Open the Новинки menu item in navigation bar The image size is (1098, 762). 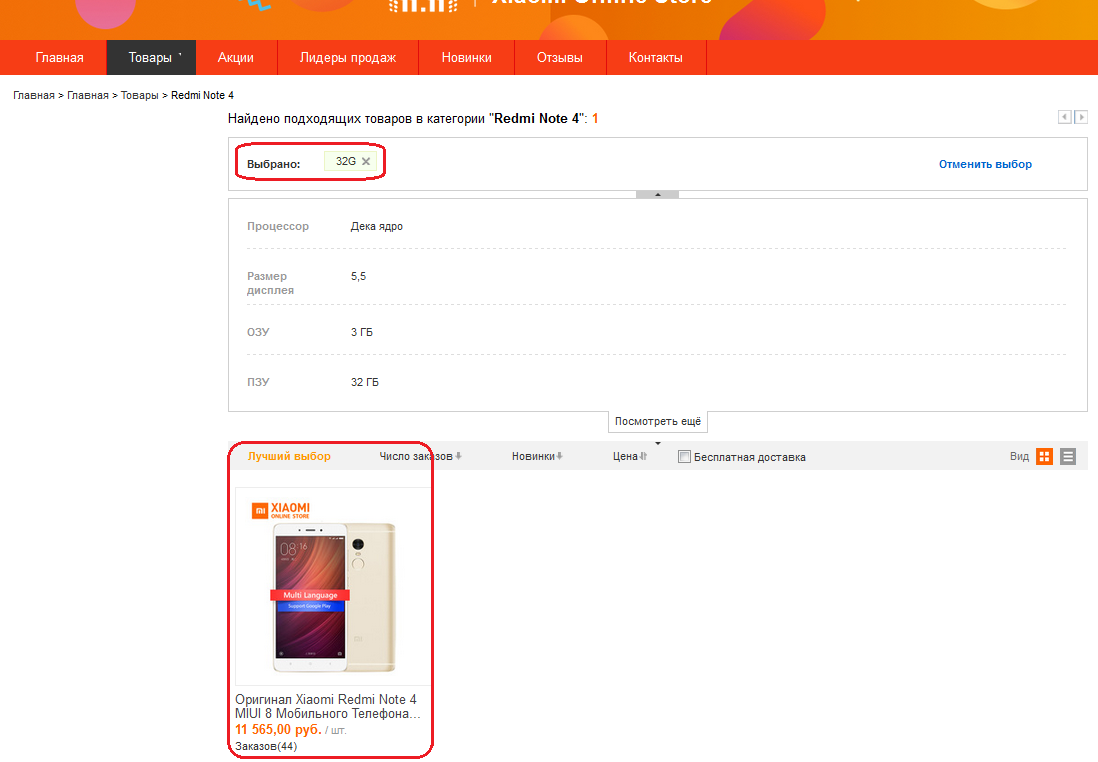point(466,57)
